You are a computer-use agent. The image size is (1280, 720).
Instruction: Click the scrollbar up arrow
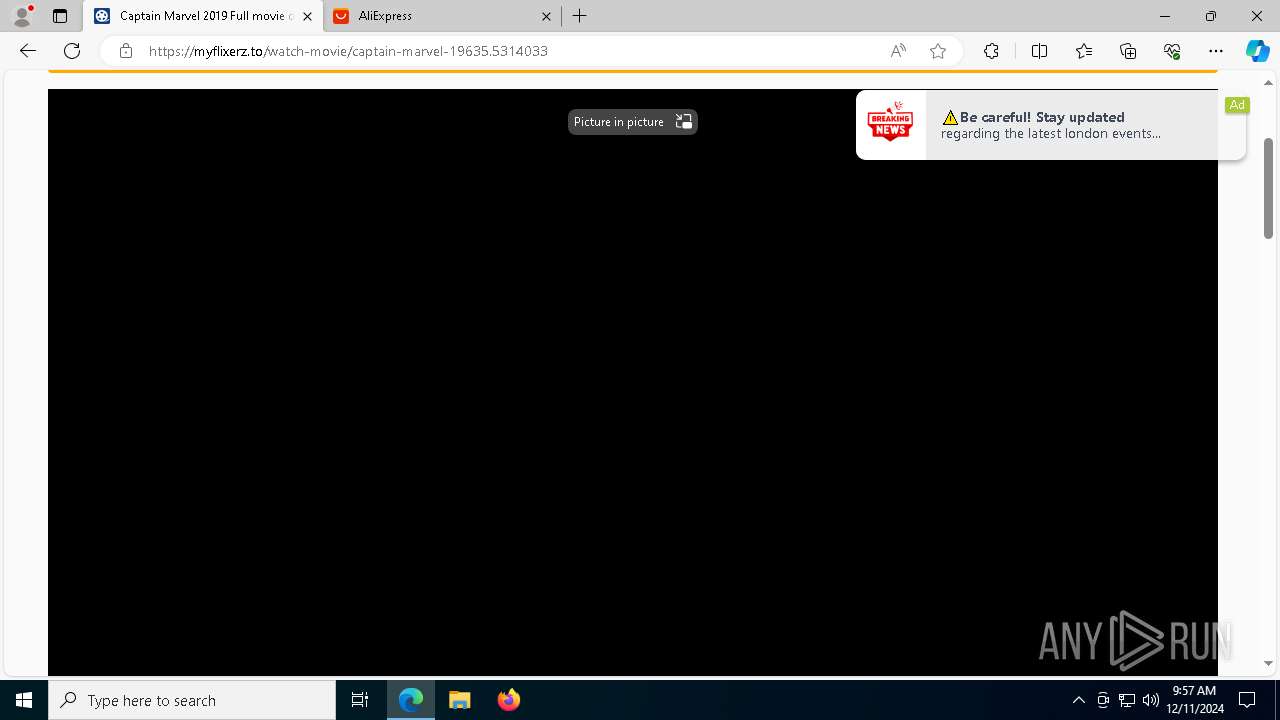[1268, 83]
